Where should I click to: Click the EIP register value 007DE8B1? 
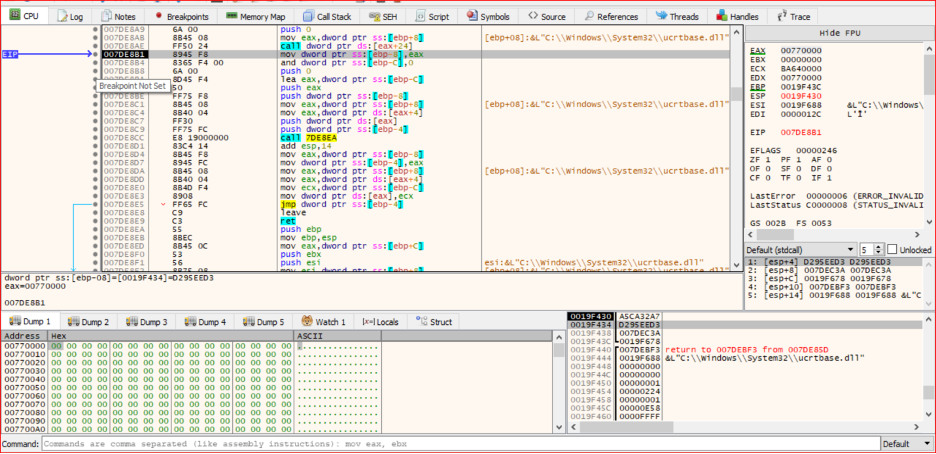pyautogui.click(x=800, y=131)
